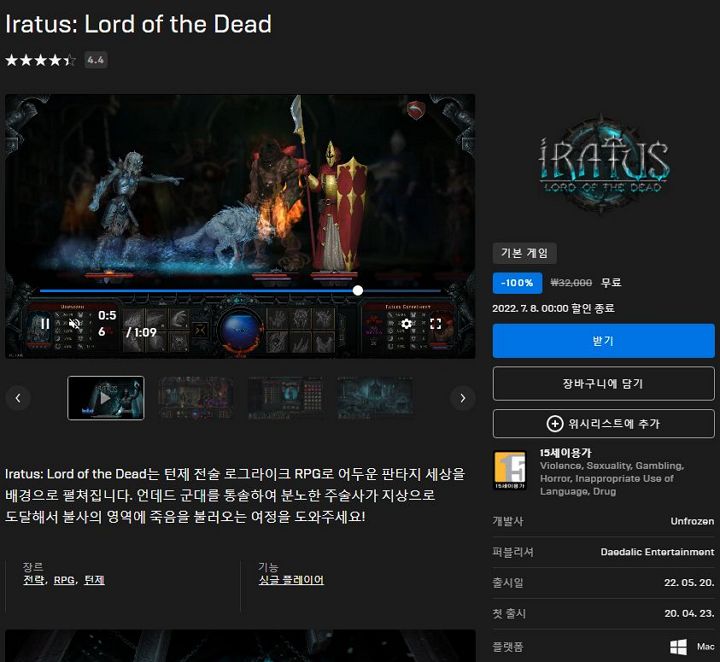
Task: Click the blue 받기 (Get) button
Action: (603, 341)
